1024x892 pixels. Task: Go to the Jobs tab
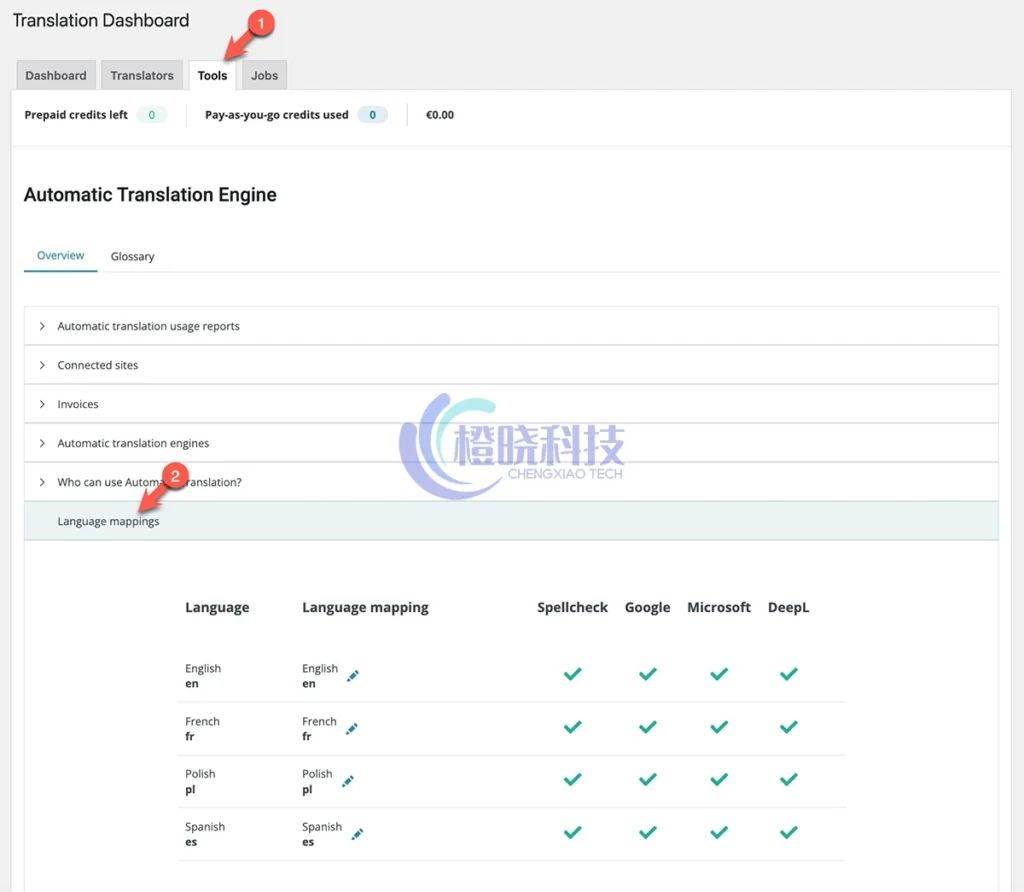tap(264, 76)
